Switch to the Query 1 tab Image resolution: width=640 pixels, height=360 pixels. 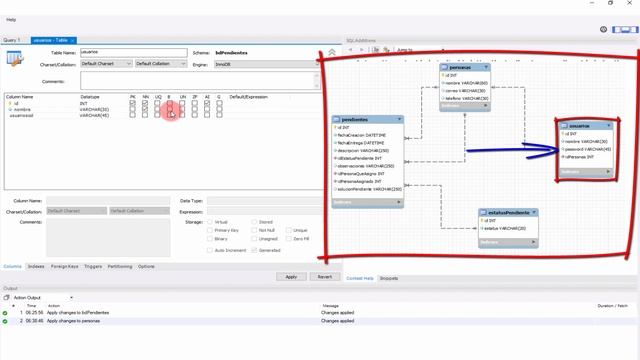coord(11,40)
